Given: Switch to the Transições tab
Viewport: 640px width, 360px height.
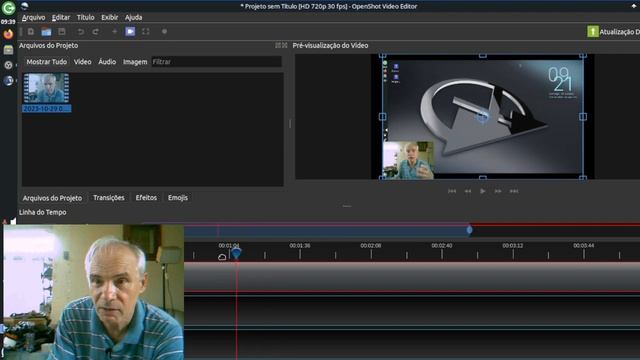Looking at the screenshot, I should [109, 198].
